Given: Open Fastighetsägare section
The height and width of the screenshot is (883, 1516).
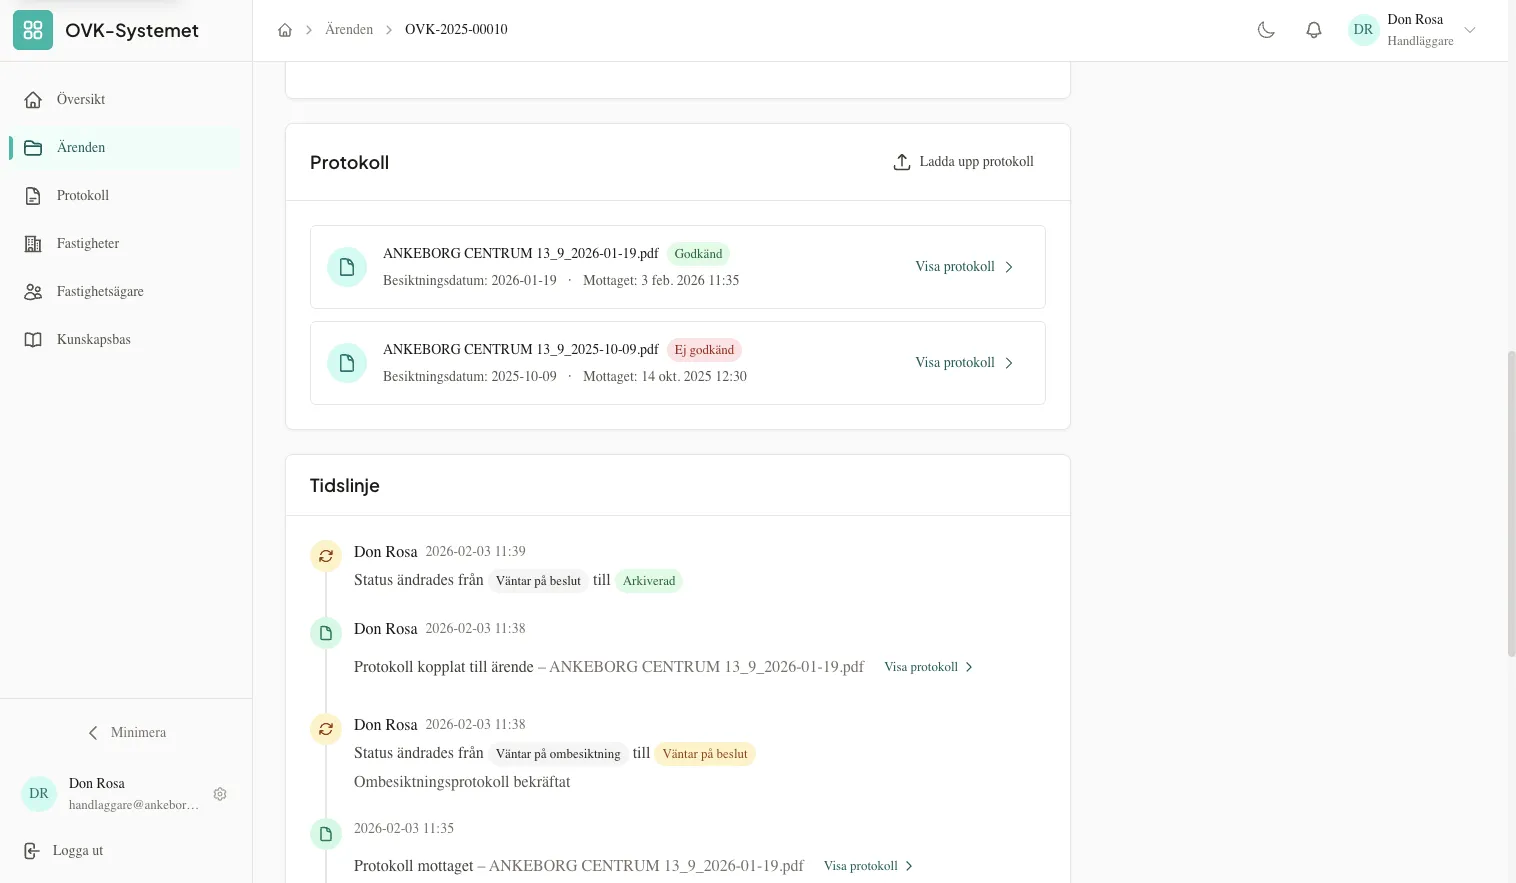Looking at the screenshot, I should [x=100, y=291].
